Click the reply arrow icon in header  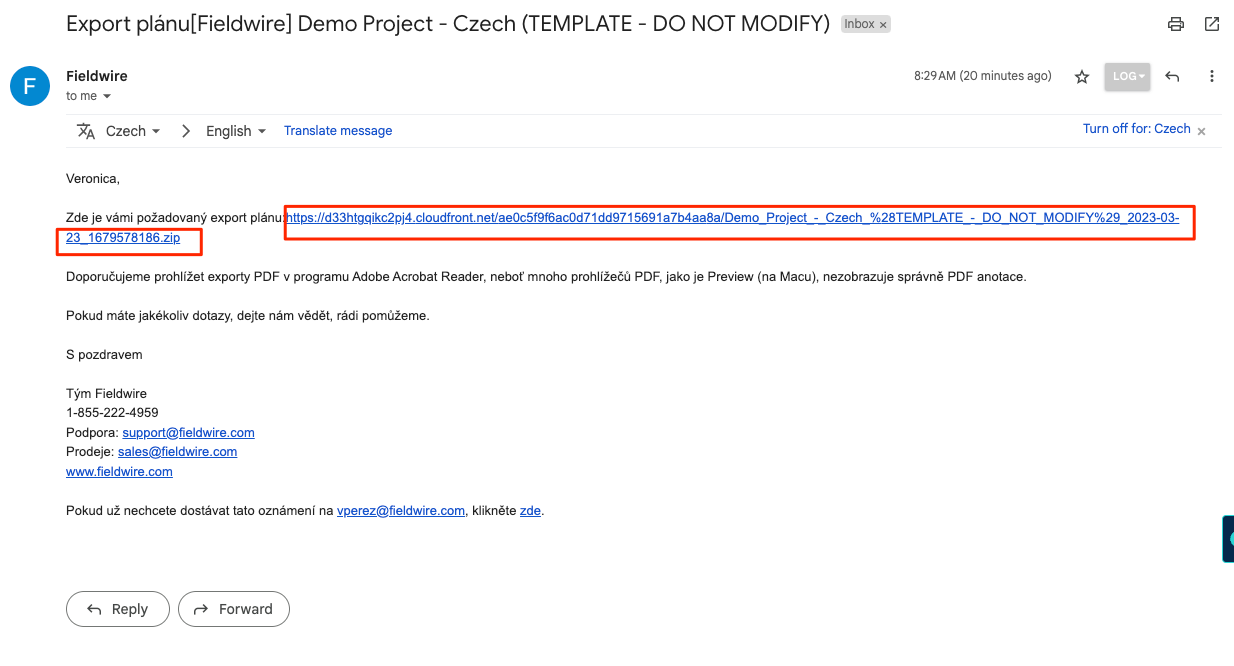point(1172,76)
